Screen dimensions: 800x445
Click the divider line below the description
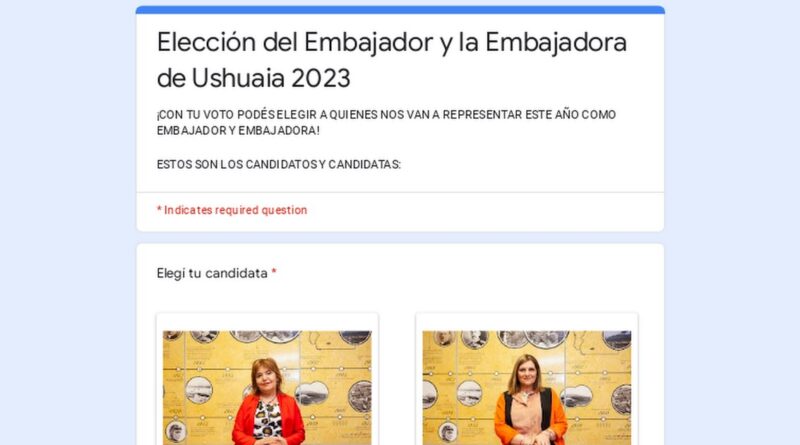point(400,192)
